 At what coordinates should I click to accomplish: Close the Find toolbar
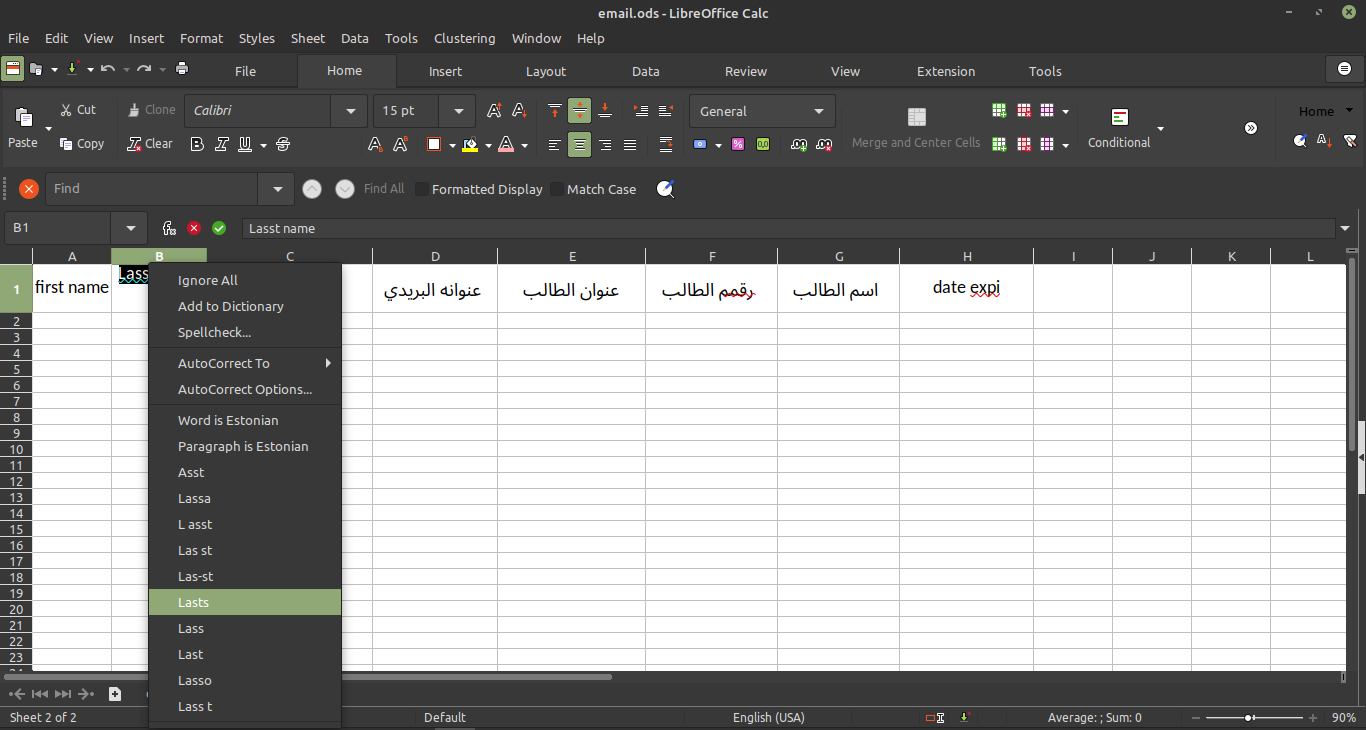29,189
